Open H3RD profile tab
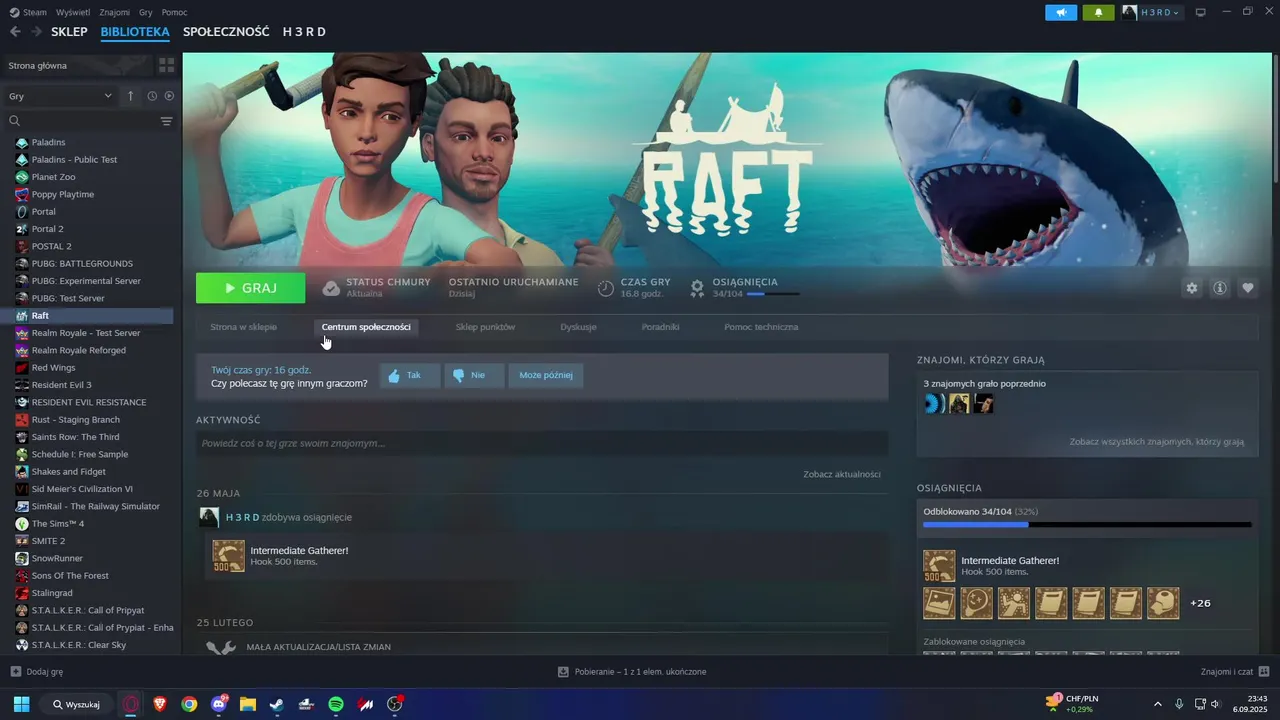The width and height of the screenshot is (1280, 720). pos(304,32)
